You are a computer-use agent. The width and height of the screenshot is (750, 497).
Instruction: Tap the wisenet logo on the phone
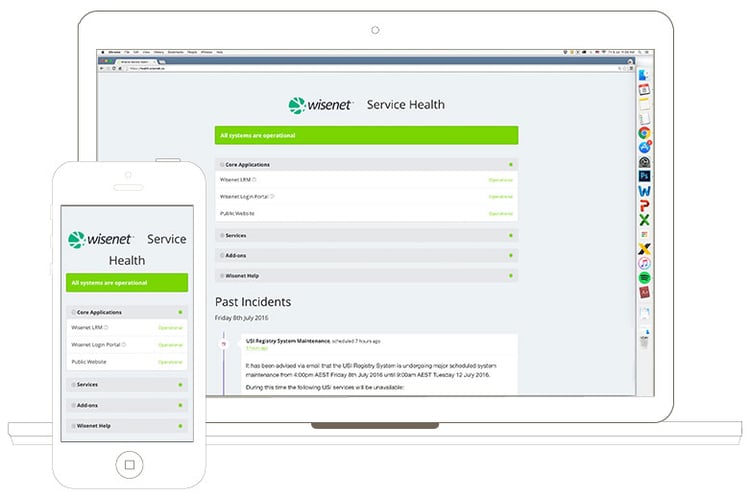point(100,239)
